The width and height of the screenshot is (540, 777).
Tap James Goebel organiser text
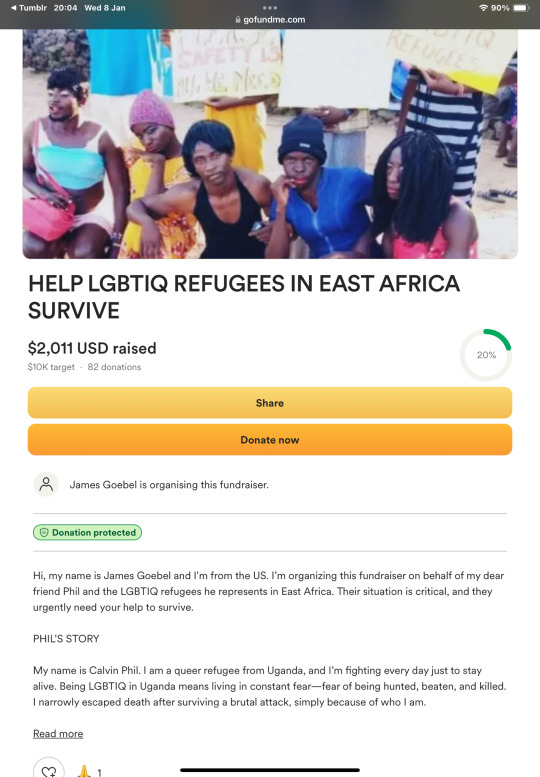169,485
